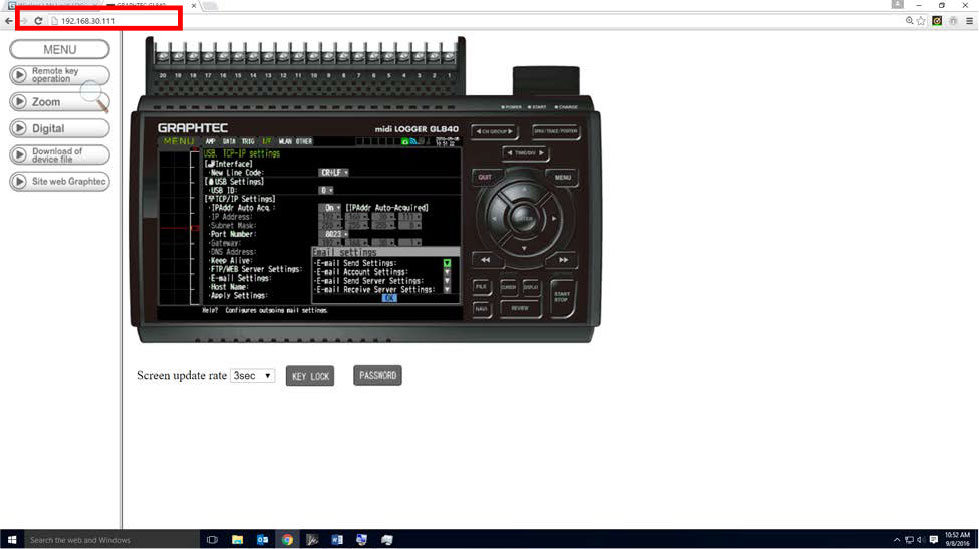Image resolution: width=979 pixels, height=549 pixels.
Task: Click the logger's hardware MENU key
Action: [x=563, y=178]
